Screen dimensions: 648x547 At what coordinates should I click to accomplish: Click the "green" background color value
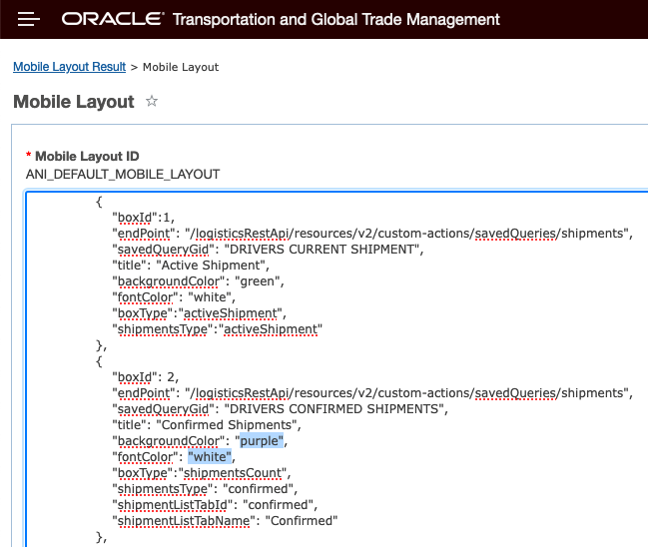point(262,281)
